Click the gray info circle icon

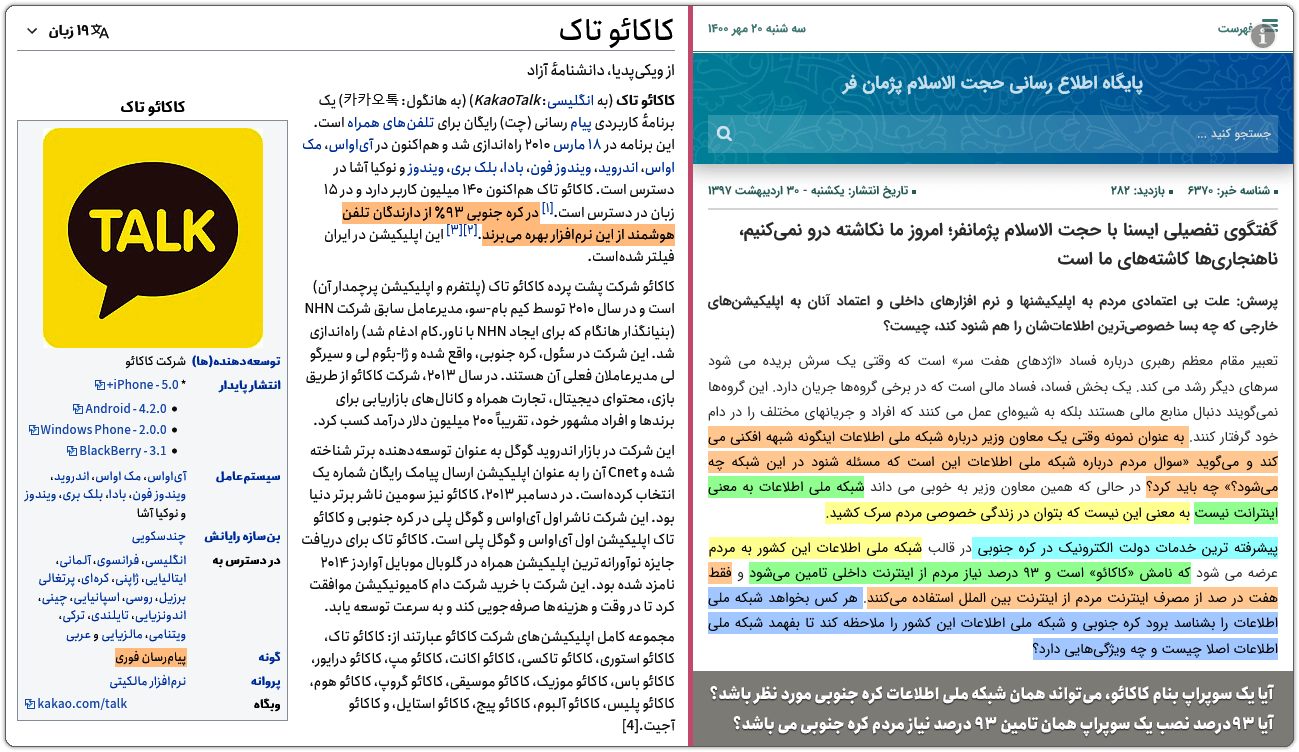[1263, 37]
